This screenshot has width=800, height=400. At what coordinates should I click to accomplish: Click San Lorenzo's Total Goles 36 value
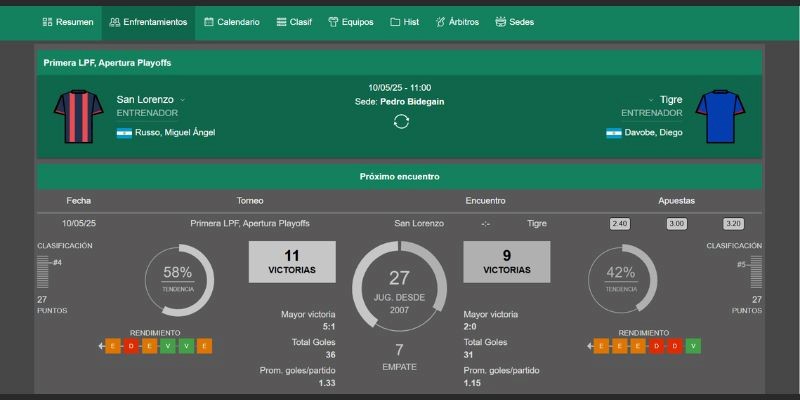(330, 355)
